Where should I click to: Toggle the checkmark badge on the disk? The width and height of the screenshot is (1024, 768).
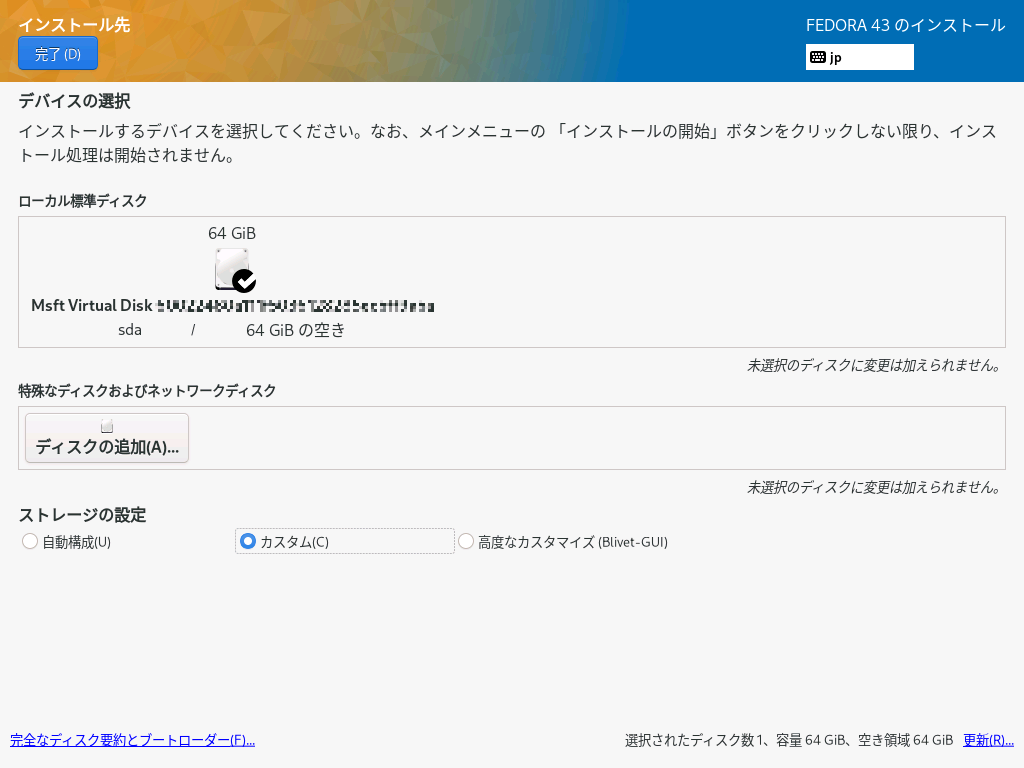click(x=244, y=281)
